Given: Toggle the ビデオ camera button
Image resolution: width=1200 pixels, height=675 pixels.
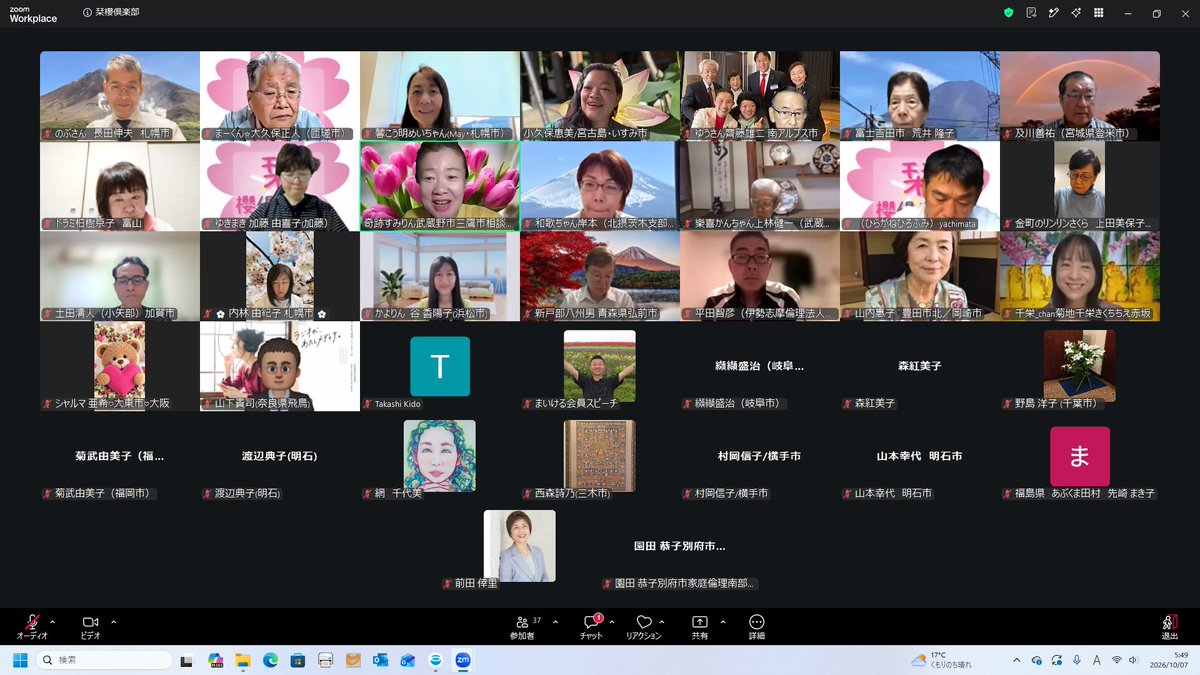Looking at the screenshot, I should point(91,626).
